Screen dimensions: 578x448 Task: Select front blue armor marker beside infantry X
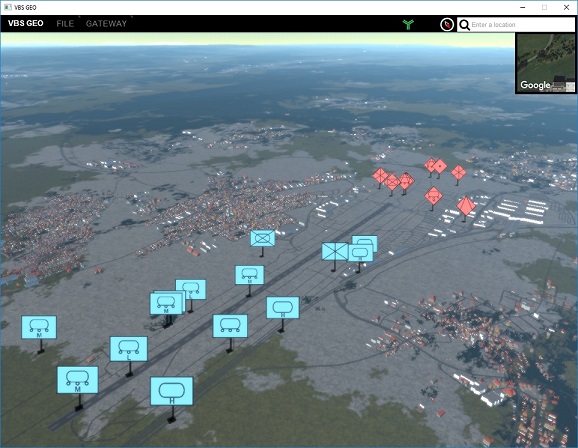[x=361, y=253]
